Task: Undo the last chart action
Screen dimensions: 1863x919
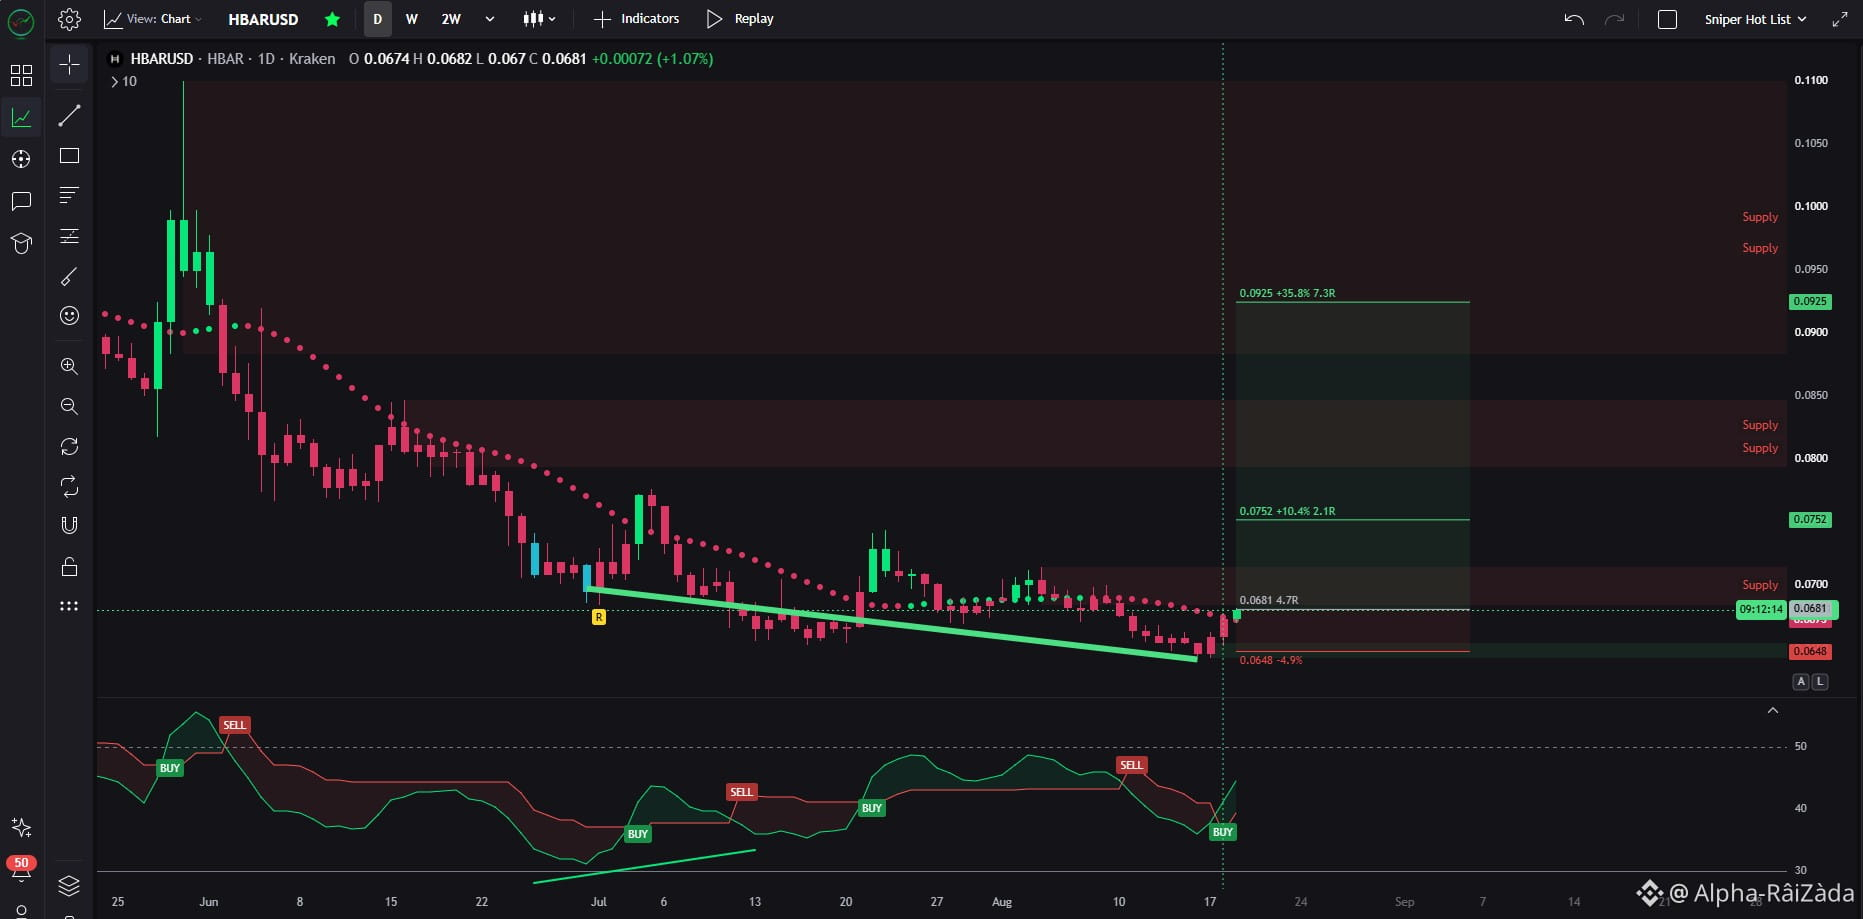Action: coord(1574,19)
